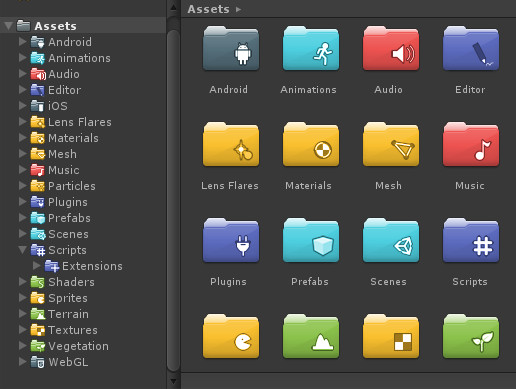Open the Mesh folder in the grid
Screen dimensions: 516x389
[391, 145]
